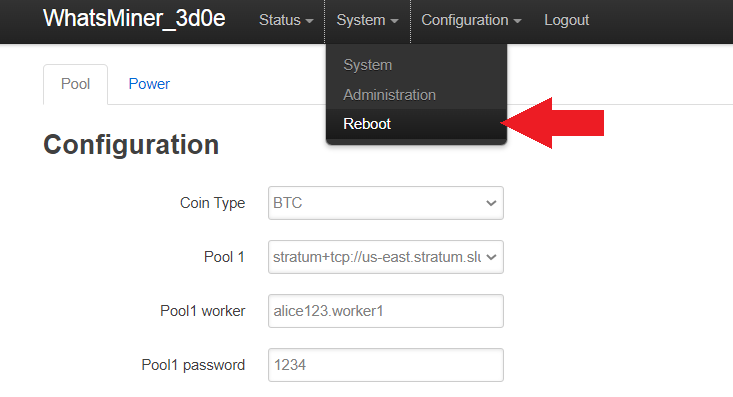The image size is (733, 397).
Task: Open the Coin Type select box showing BTC
Action: click(386, 203)
